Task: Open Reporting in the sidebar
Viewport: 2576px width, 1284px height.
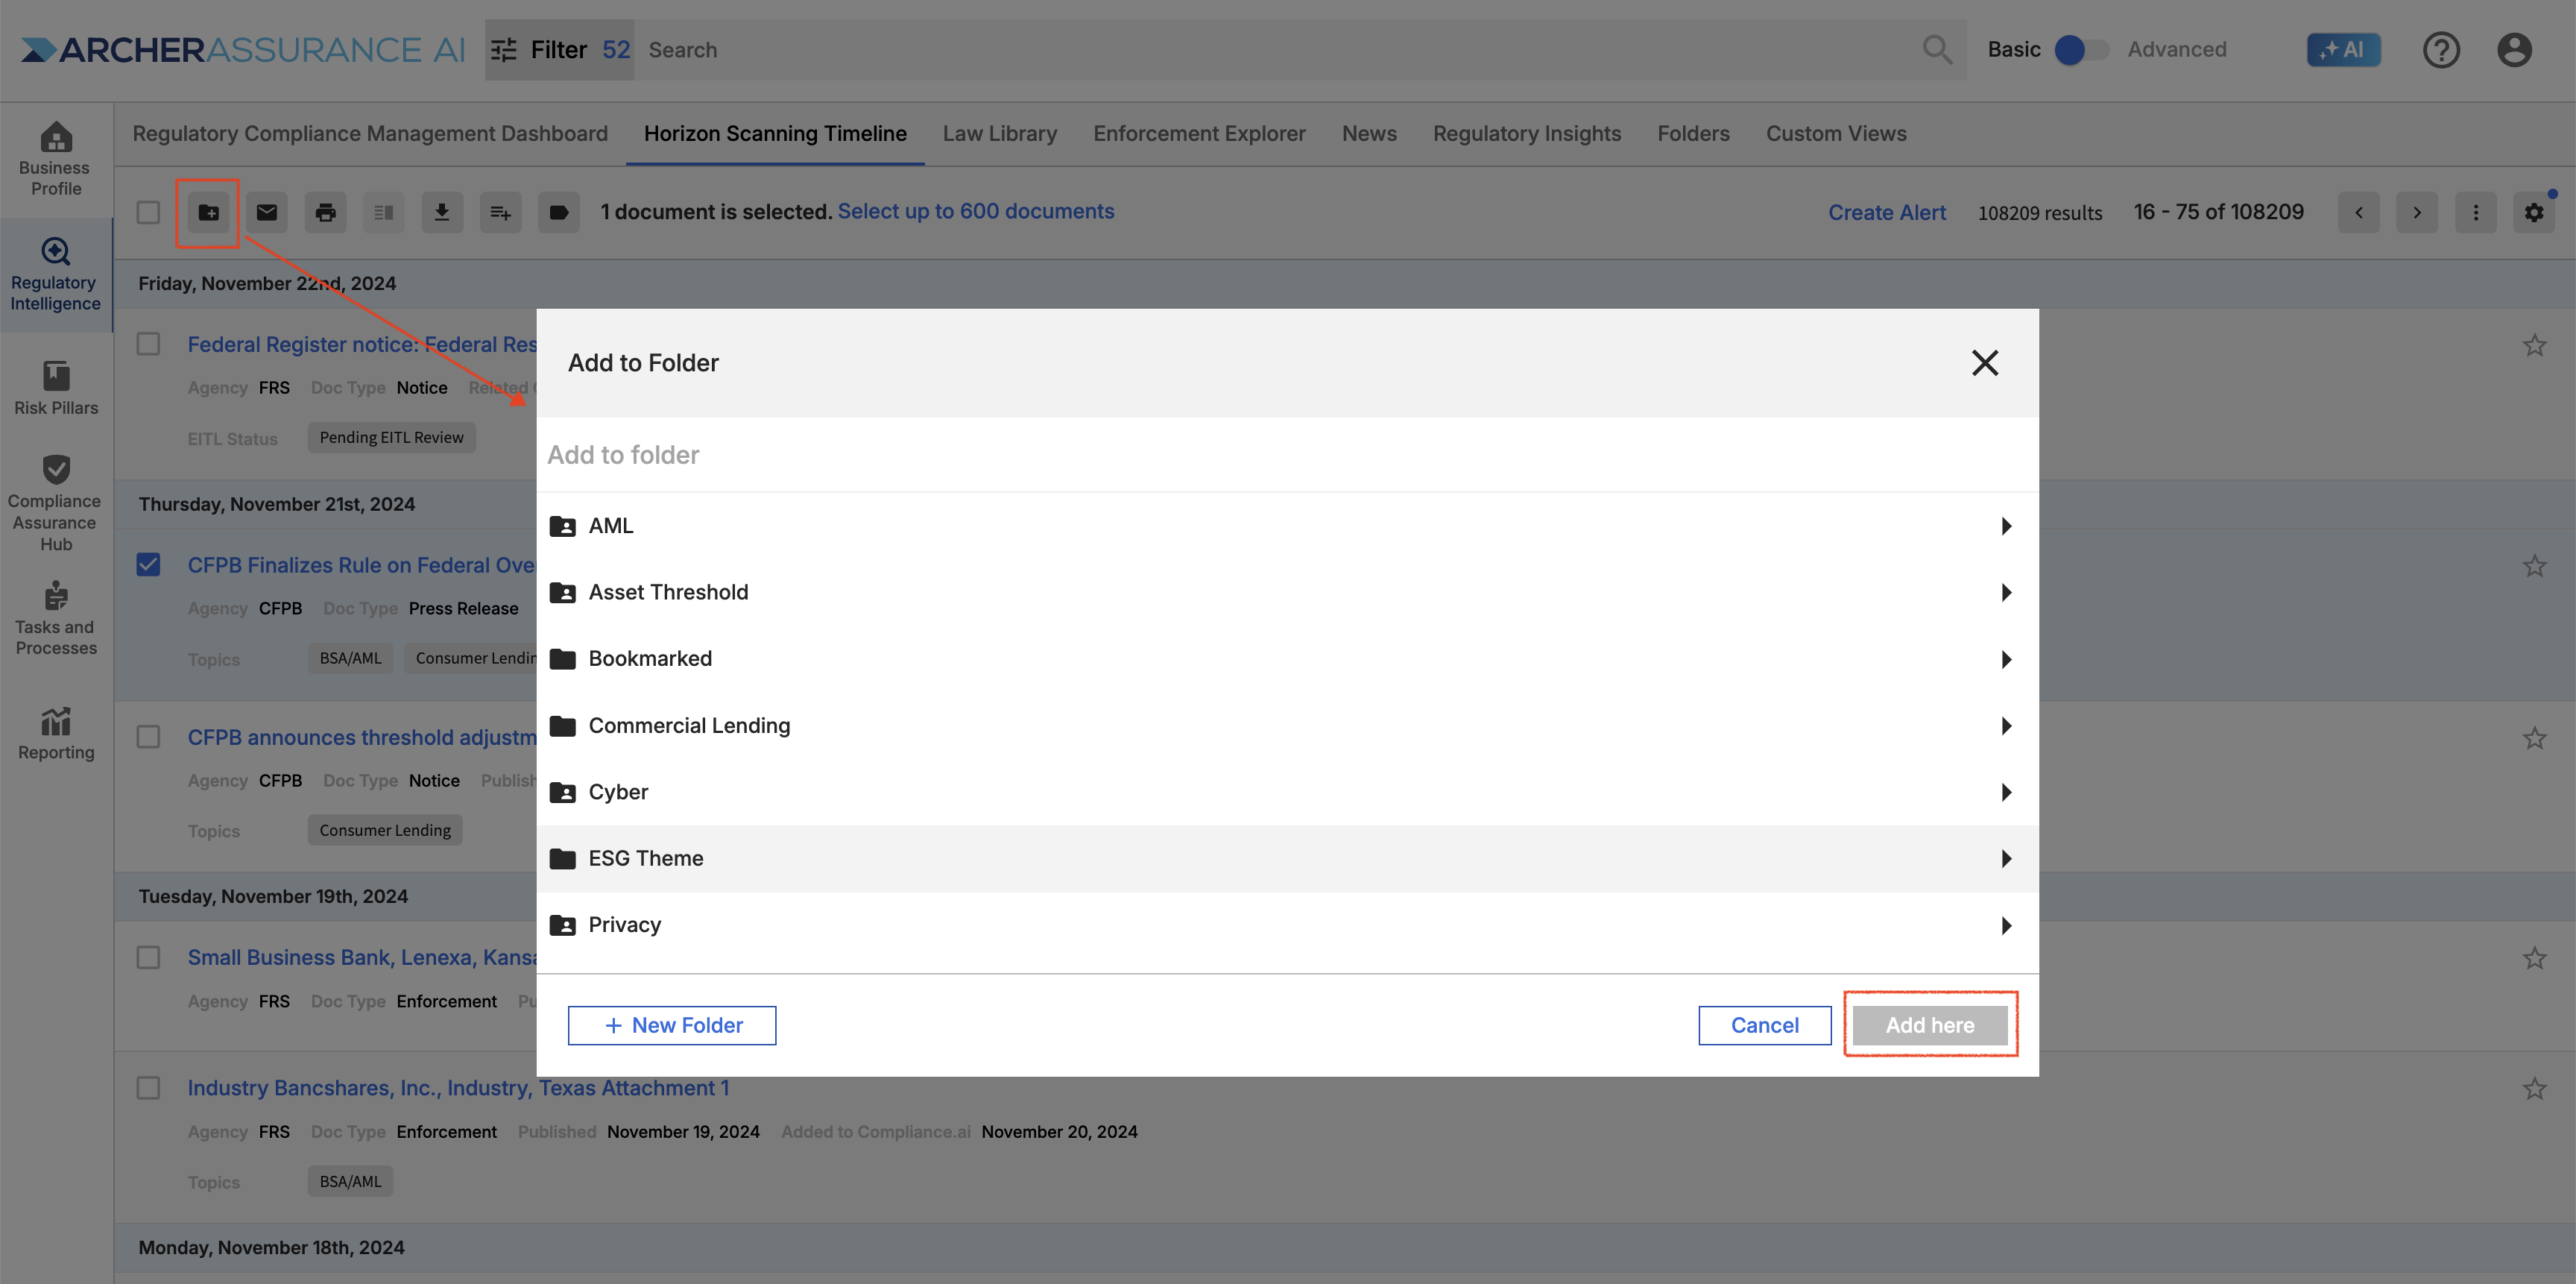Action: tap(56, 734)
